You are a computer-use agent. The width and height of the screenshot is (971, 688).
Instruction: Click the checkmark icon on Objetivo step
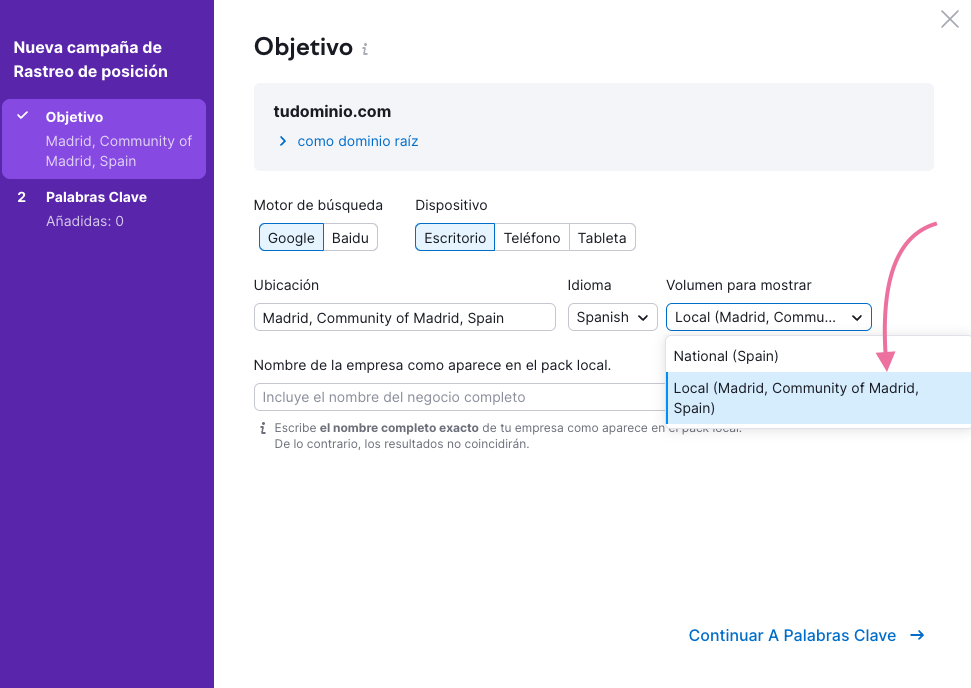(x=22, y=116)
